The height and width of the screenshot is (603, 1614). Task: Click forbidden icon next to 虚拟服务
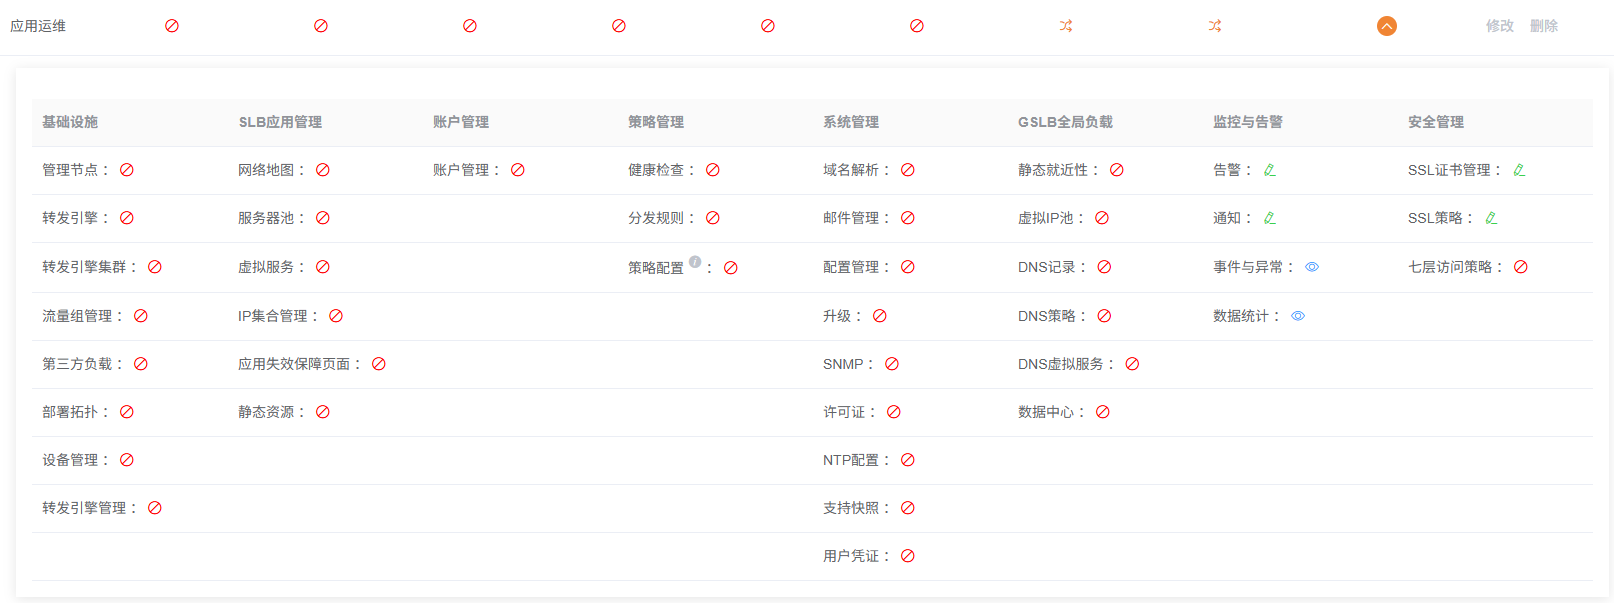click(x=323, y=267)
